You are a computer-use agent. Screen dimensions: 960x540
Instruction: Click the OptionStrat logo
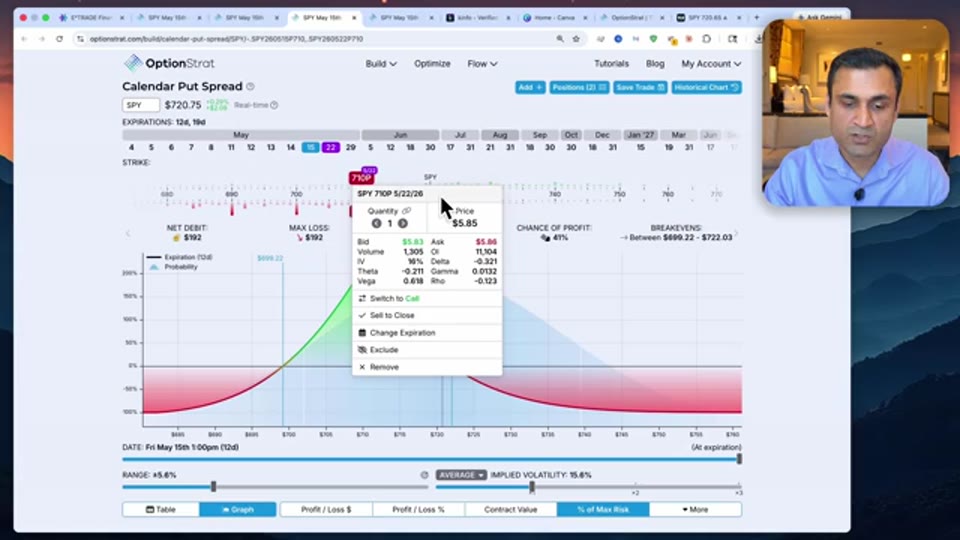pyautogui.click(x=169, y=63)
